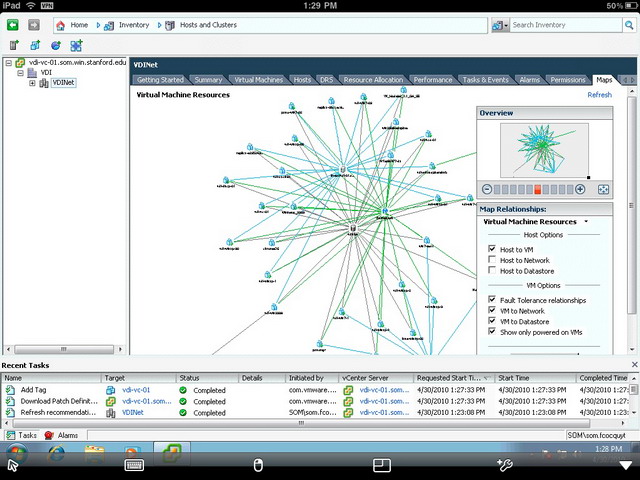Click the Alarms button in status bar
Viewport: 640px width, 480px height.
pyautogui.click(x=61, y=435)
